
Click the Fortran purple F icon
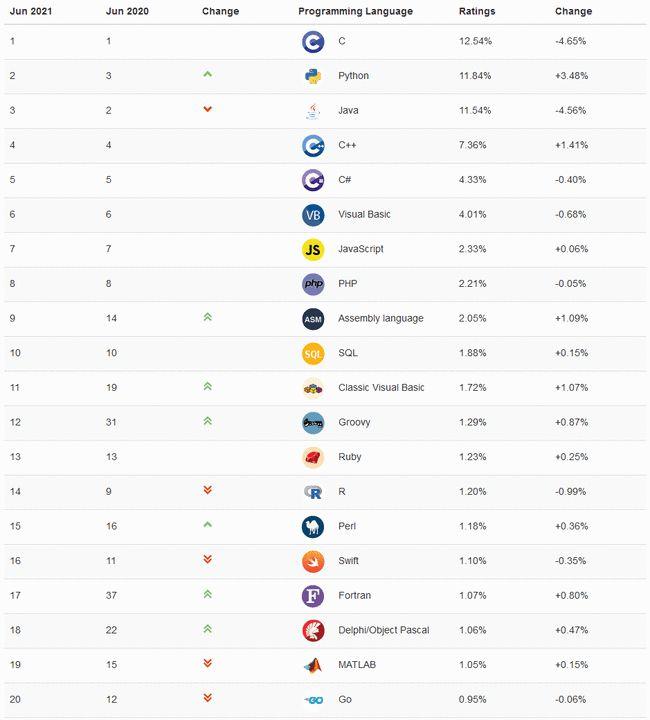click(313, 596)
